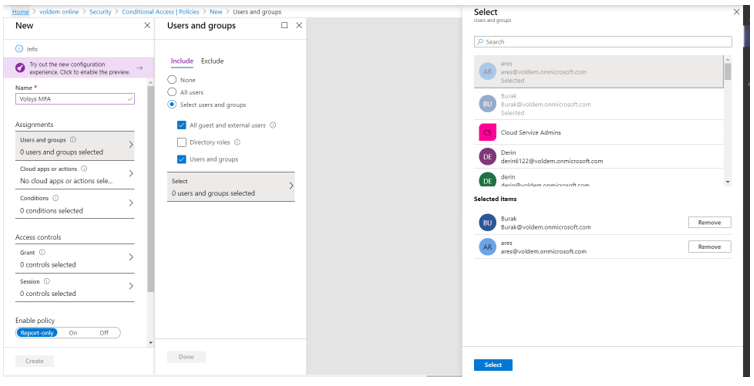Click the Name field Volsys MFA
754x386 pixels.
(75, 99)
